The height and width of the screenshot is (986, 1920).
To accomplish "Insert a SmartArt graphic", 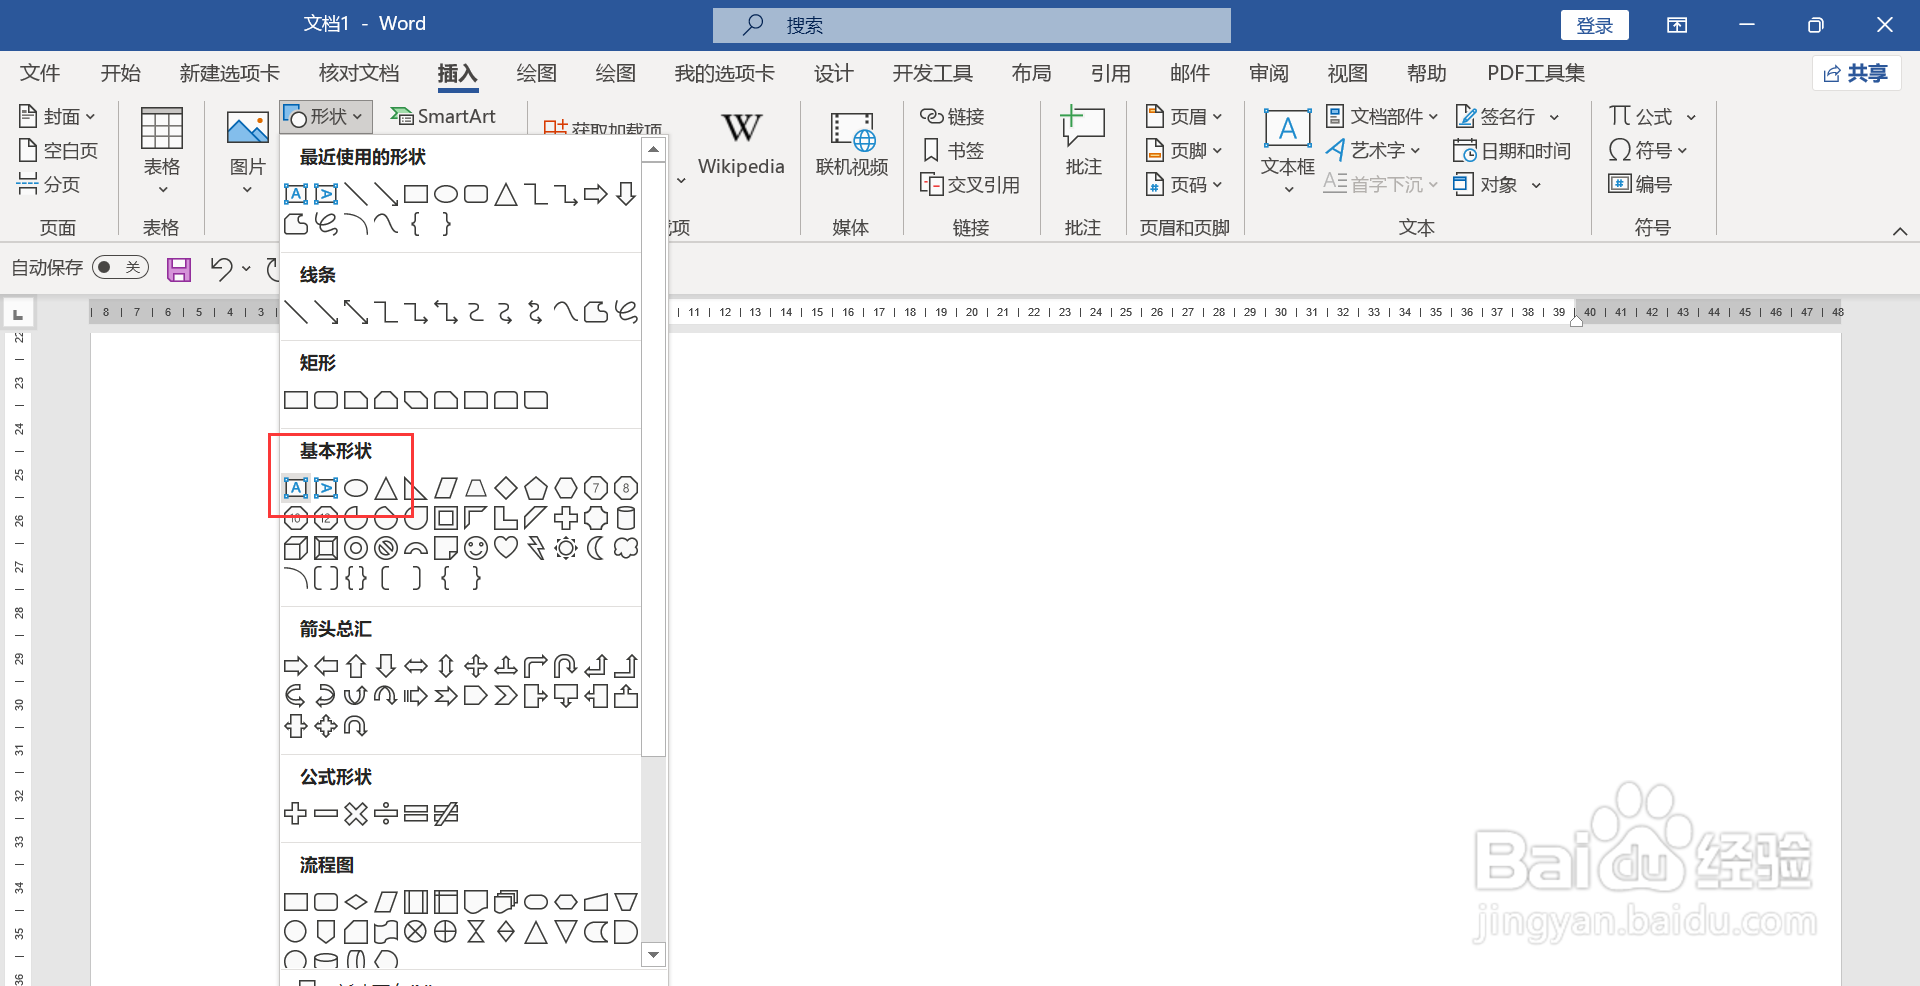I will coord(443,116).
